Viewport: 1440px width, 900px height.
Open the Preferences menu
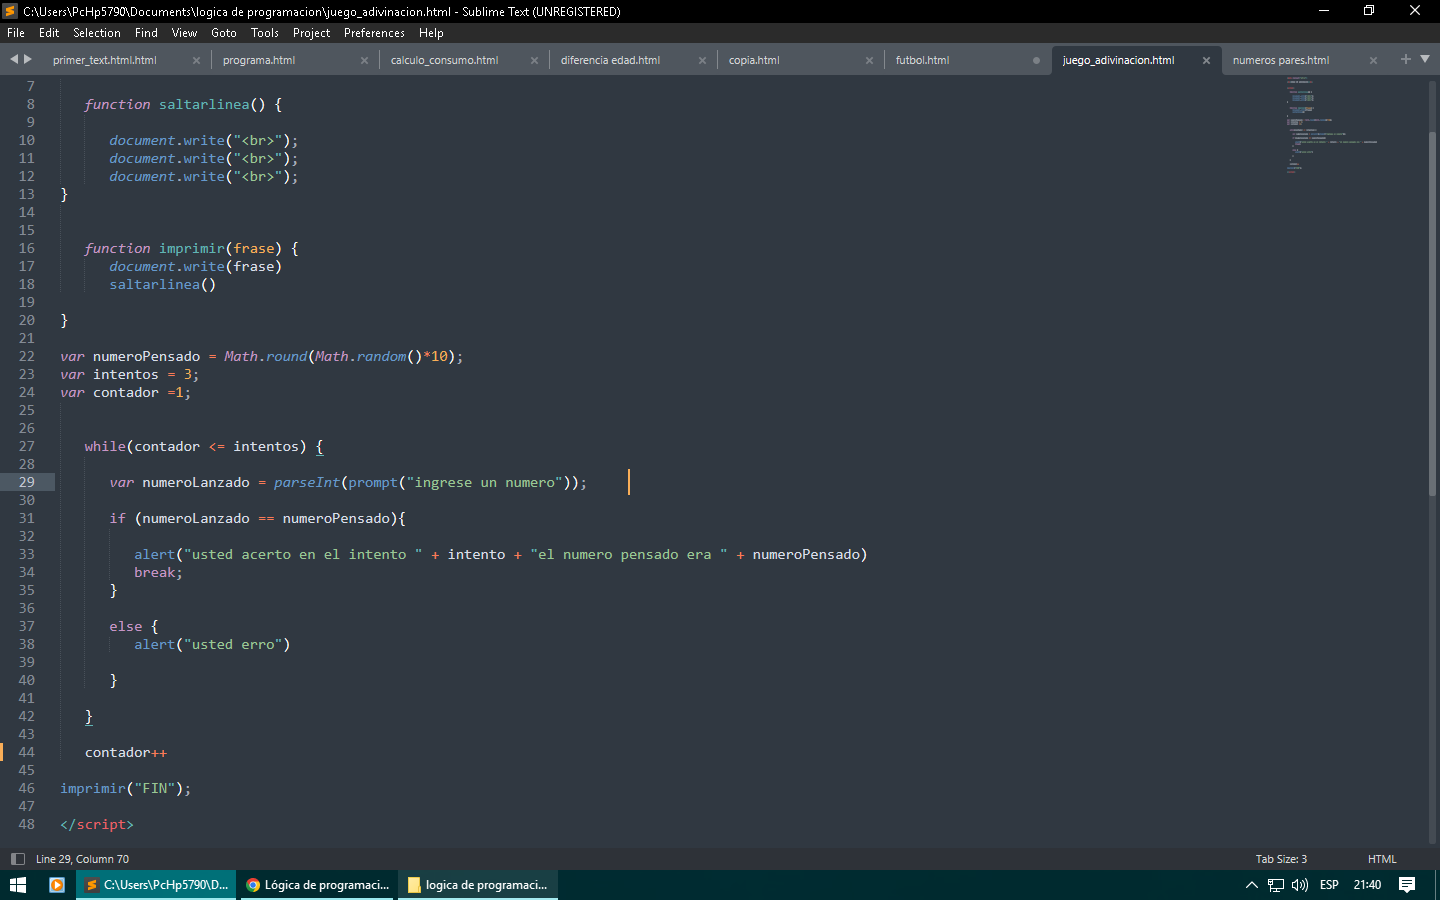[x=374, y=33]
